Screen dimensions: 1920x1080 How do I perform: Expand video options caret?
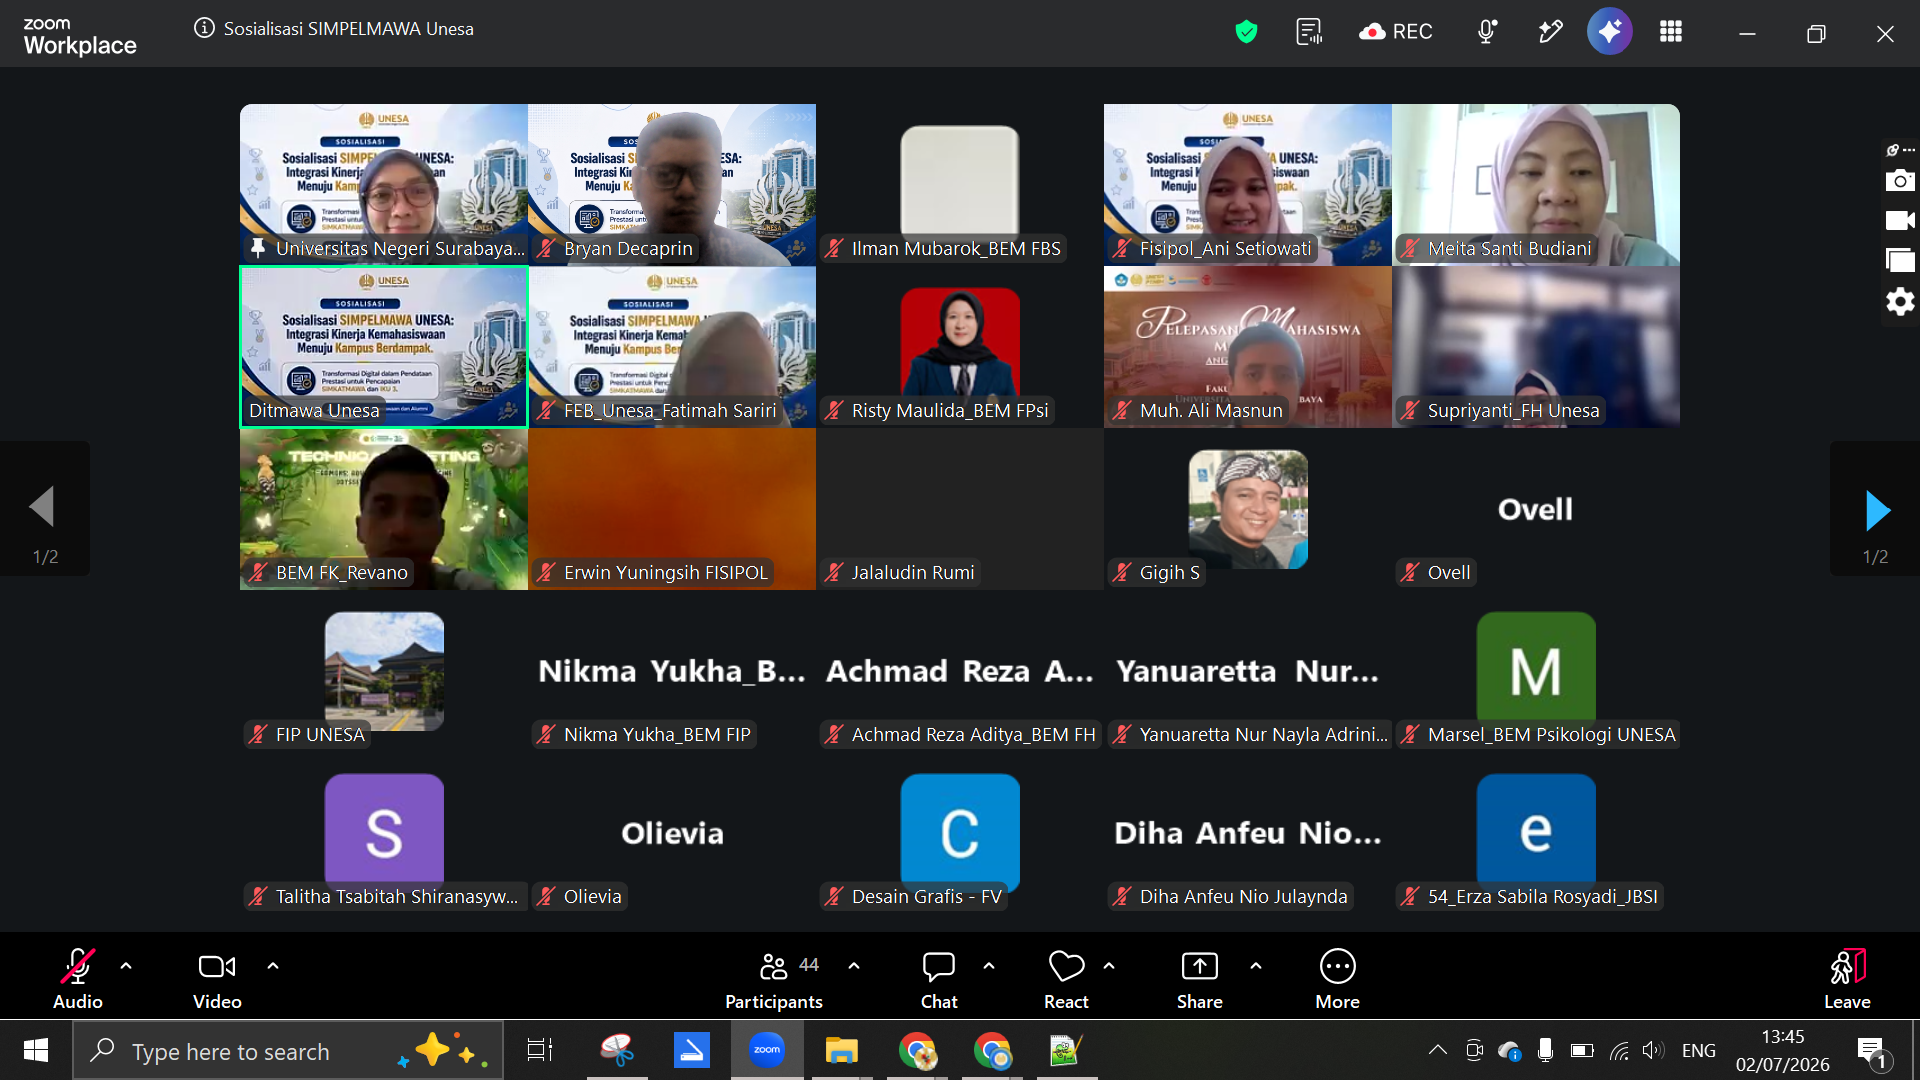pos(273,966)
